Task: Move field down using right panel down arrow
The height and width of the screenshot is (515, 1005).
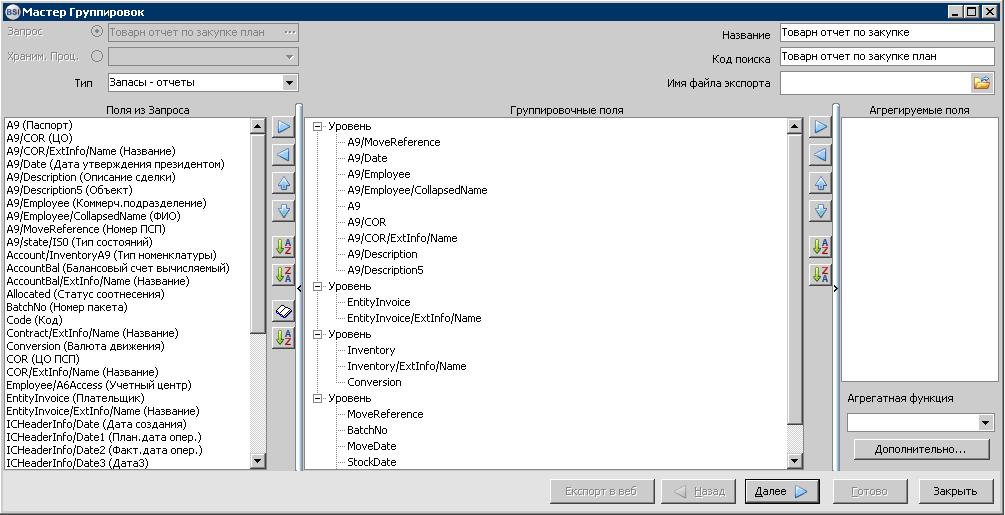Action: (820, 211)
